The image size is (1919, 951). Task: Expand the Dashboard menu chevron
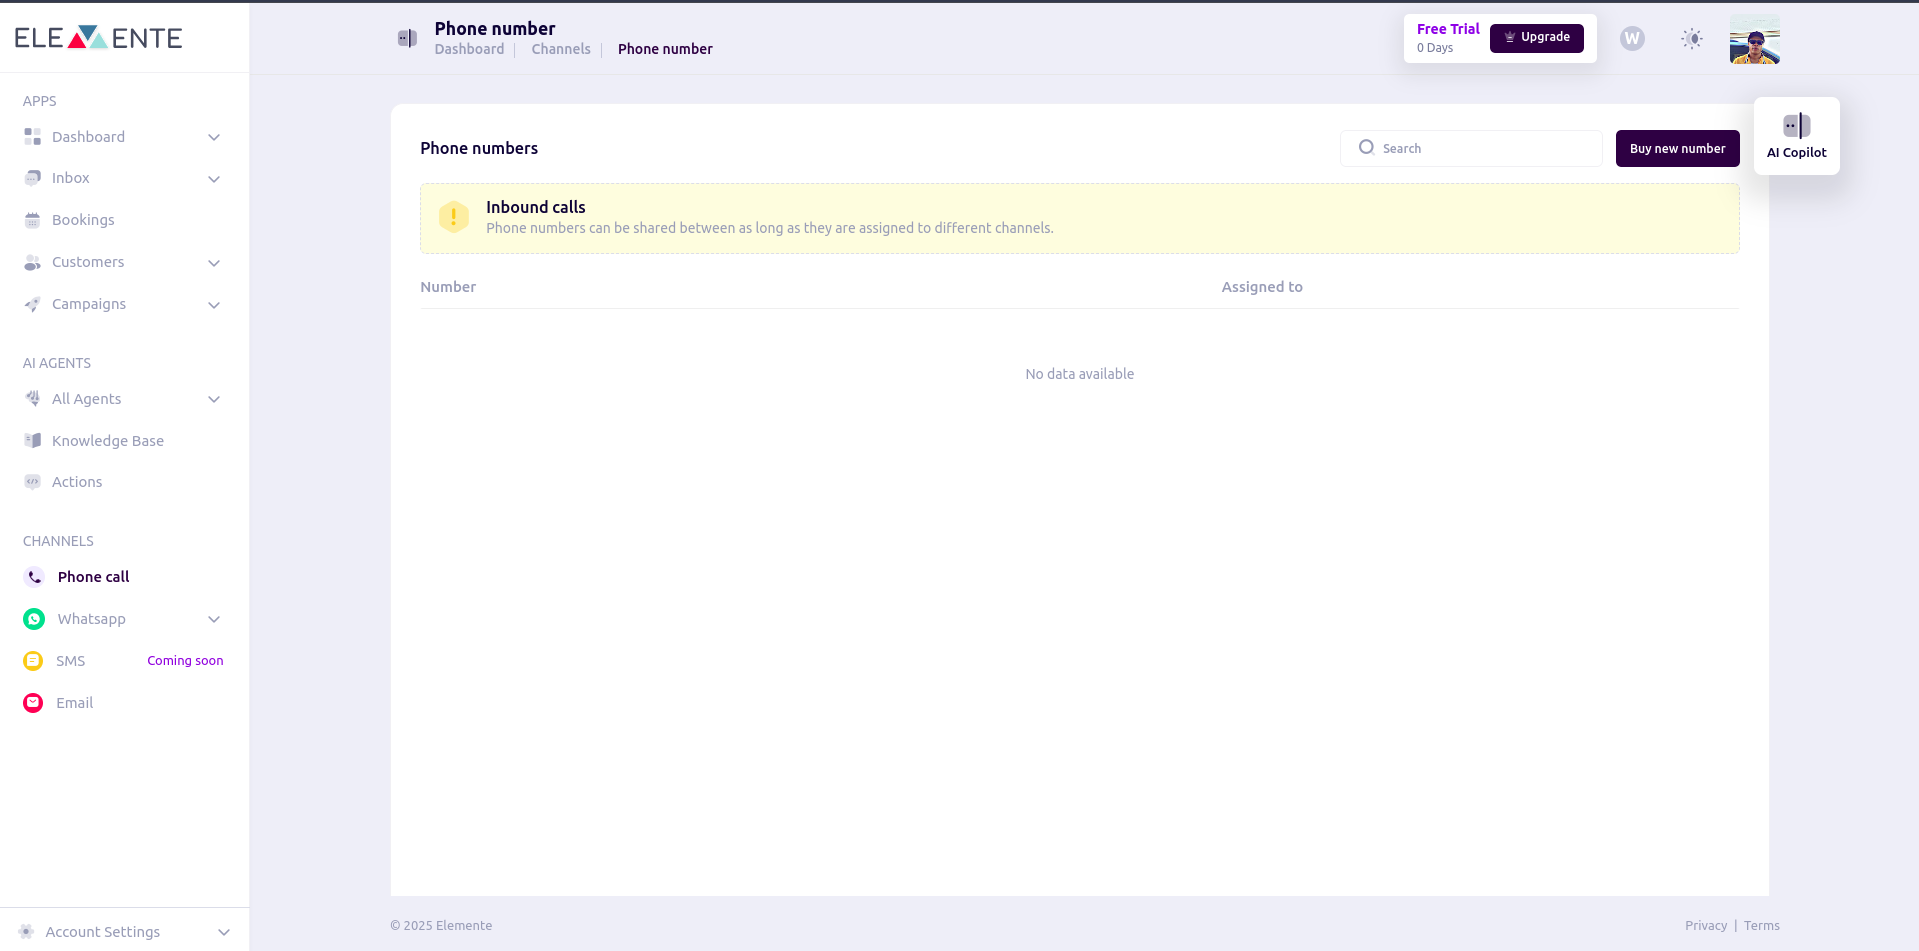click(214, 137)
